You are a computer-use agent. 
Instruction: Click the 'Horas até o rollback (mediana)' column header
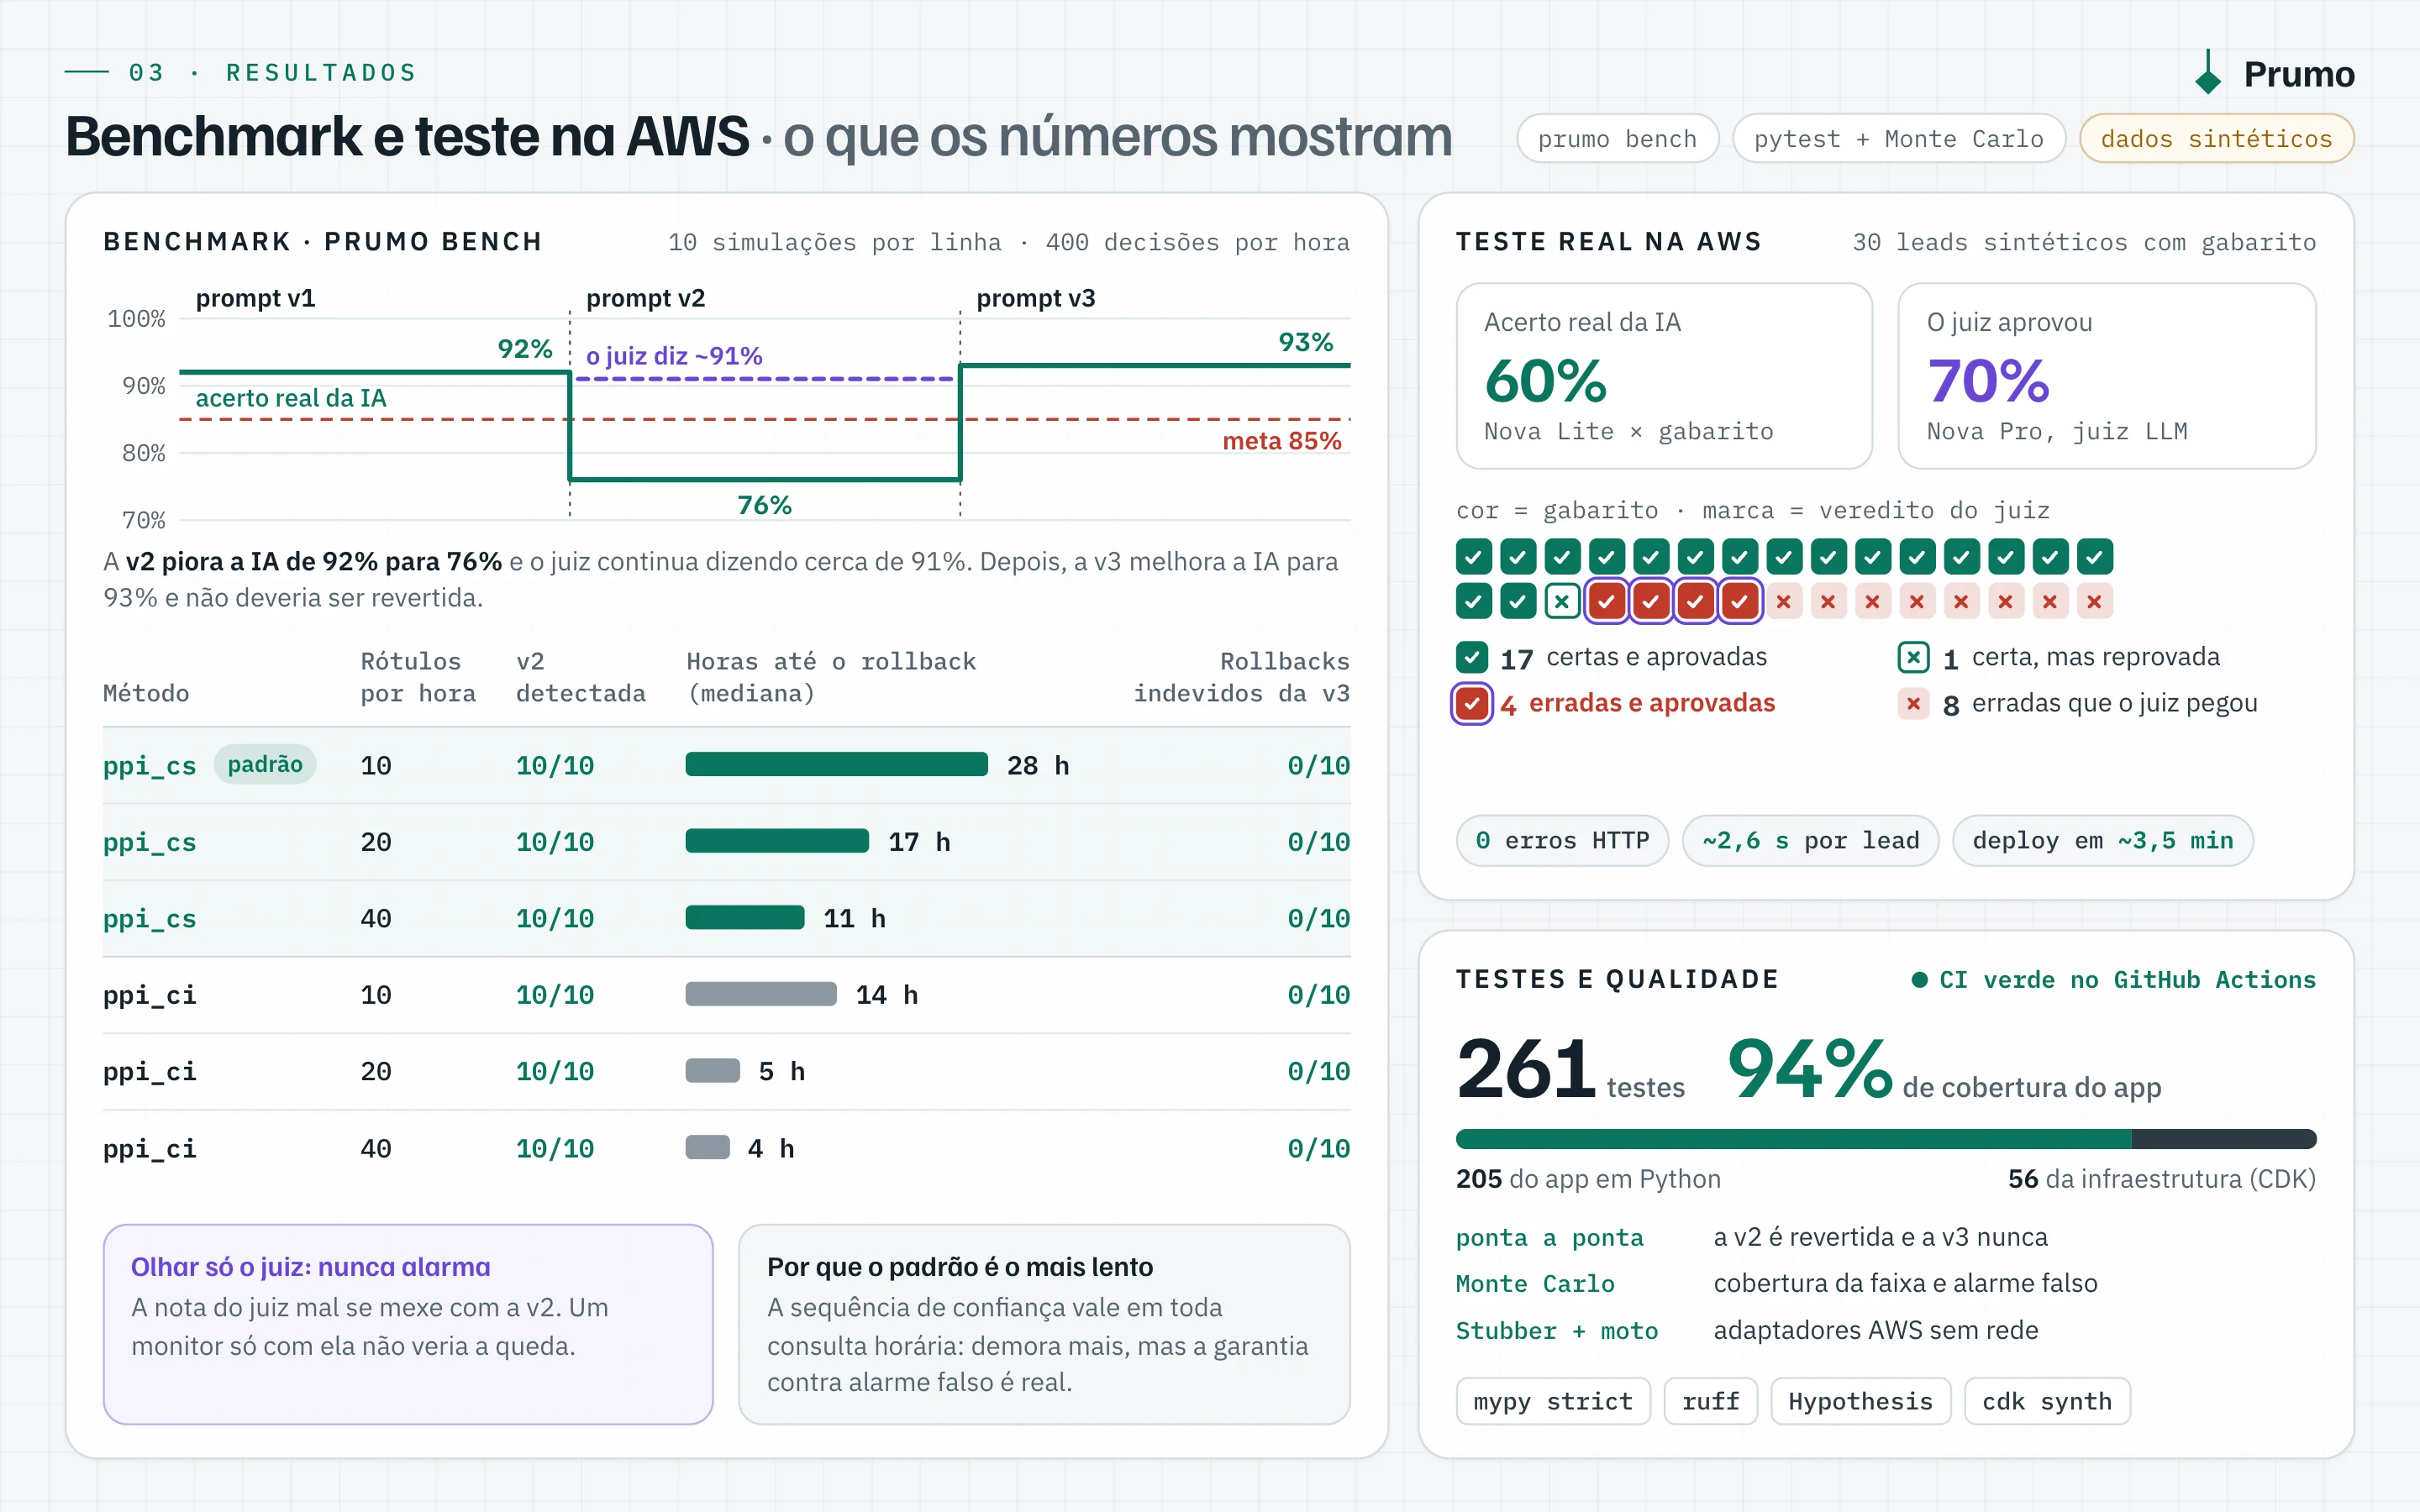click(x=830, y=677)
